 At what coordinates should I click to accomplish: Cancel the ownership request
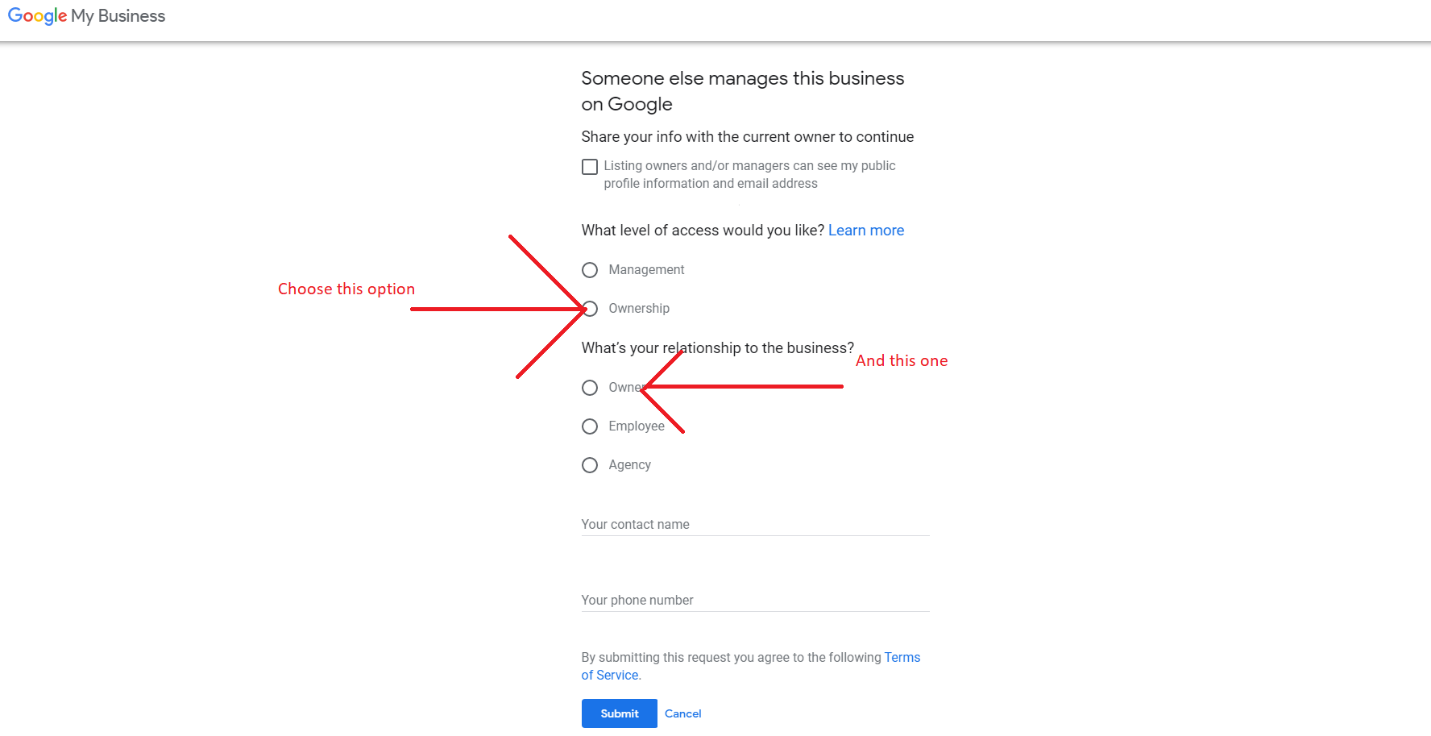(x=682, y=713)
